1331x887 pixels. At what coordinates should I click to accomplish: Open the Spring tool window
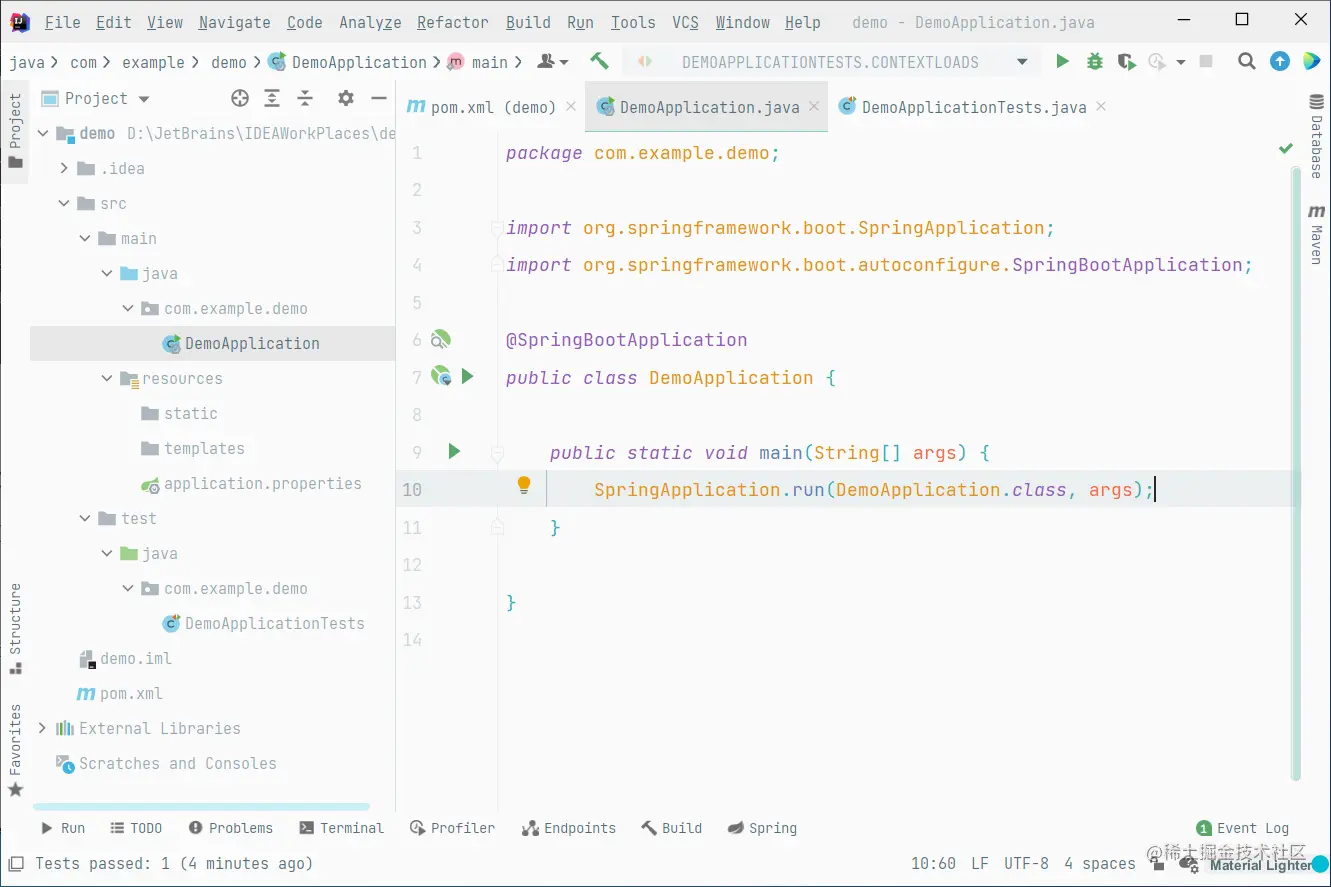[762, 828]
